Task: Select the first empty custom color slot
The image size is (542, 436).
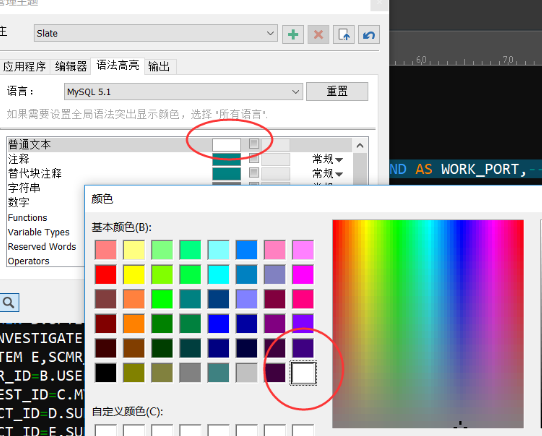Action: pos(105,430)
